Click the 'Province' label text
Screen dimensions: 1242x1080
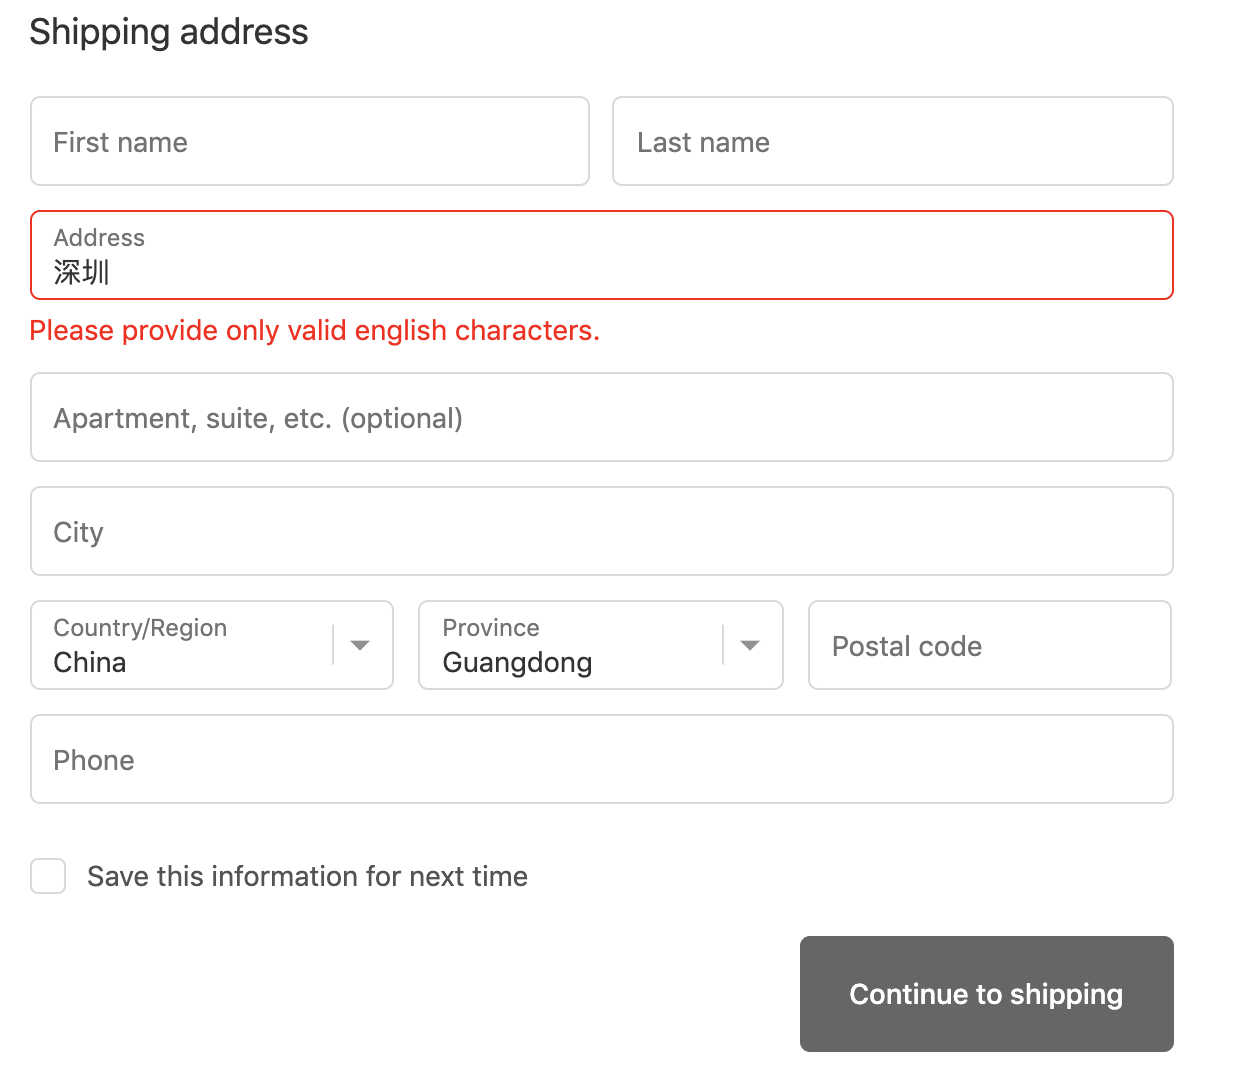click(491, 628)
